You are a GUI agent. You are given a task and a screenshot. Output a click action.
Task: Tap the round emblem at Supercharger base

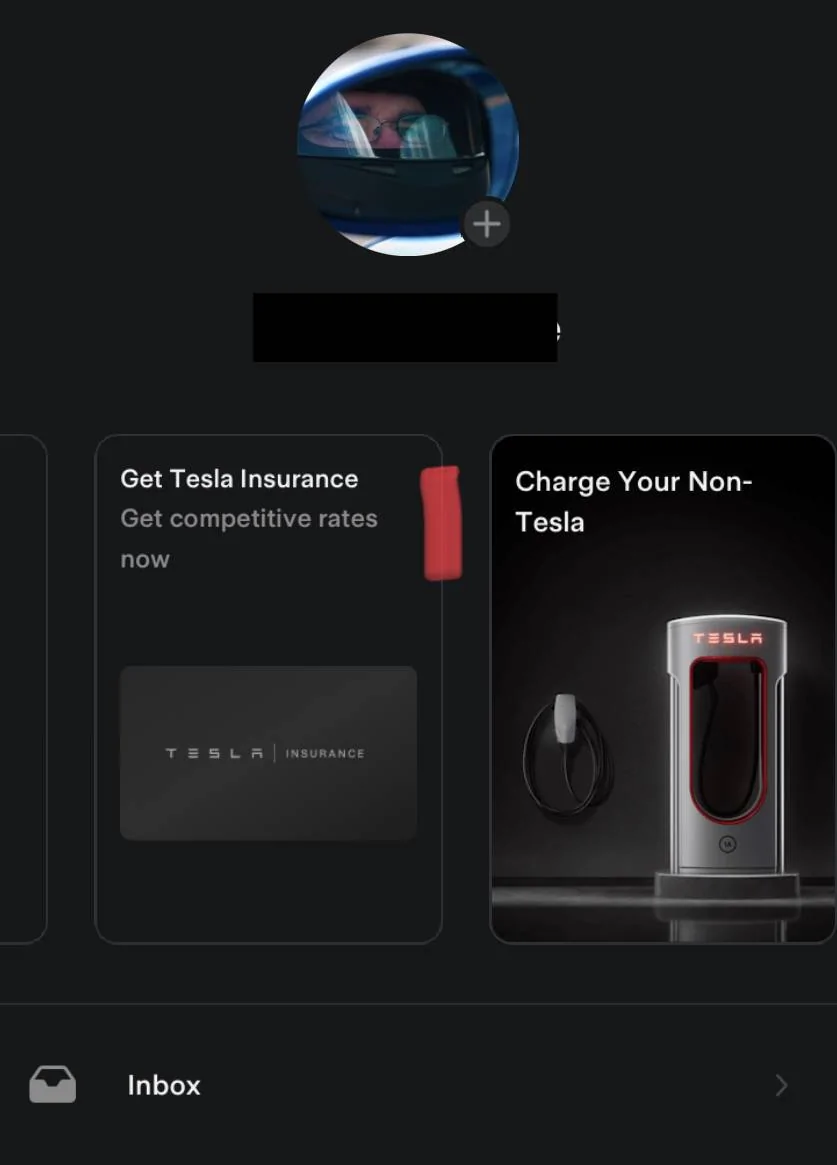[x=728, y=844]
